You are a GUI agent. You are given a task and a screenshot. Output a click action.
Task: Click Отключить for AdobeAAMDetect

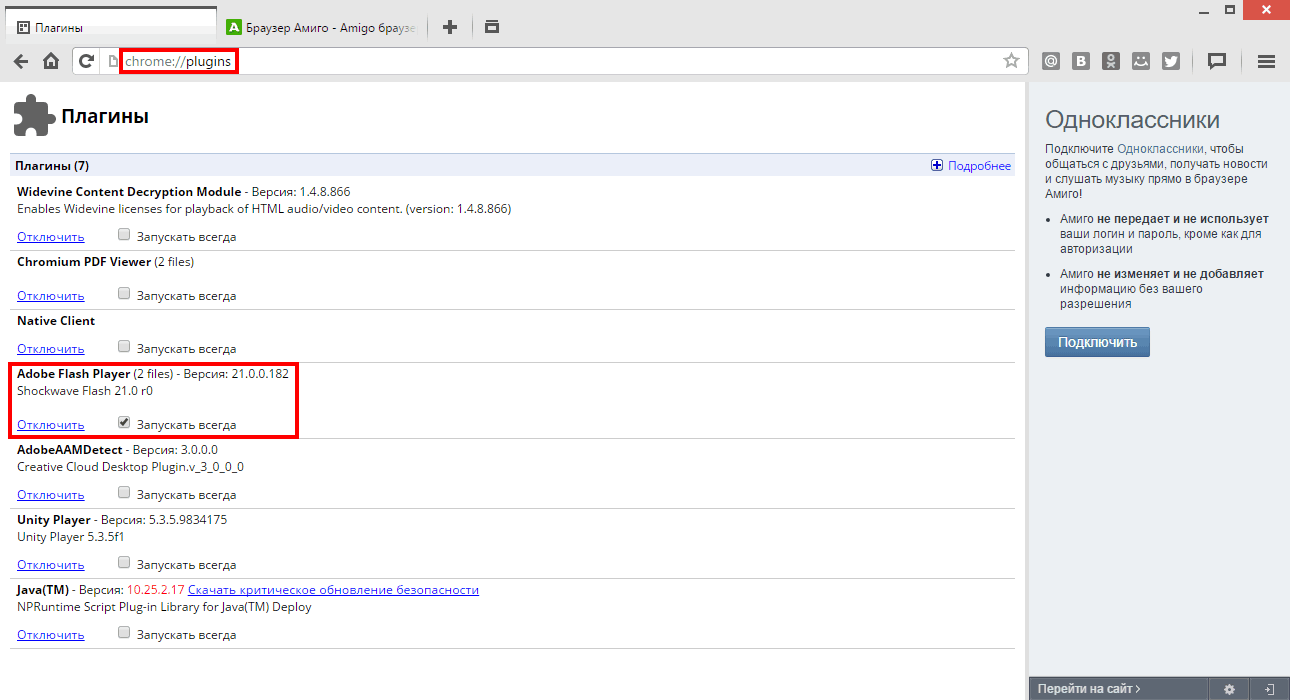(x=51, y=495)
